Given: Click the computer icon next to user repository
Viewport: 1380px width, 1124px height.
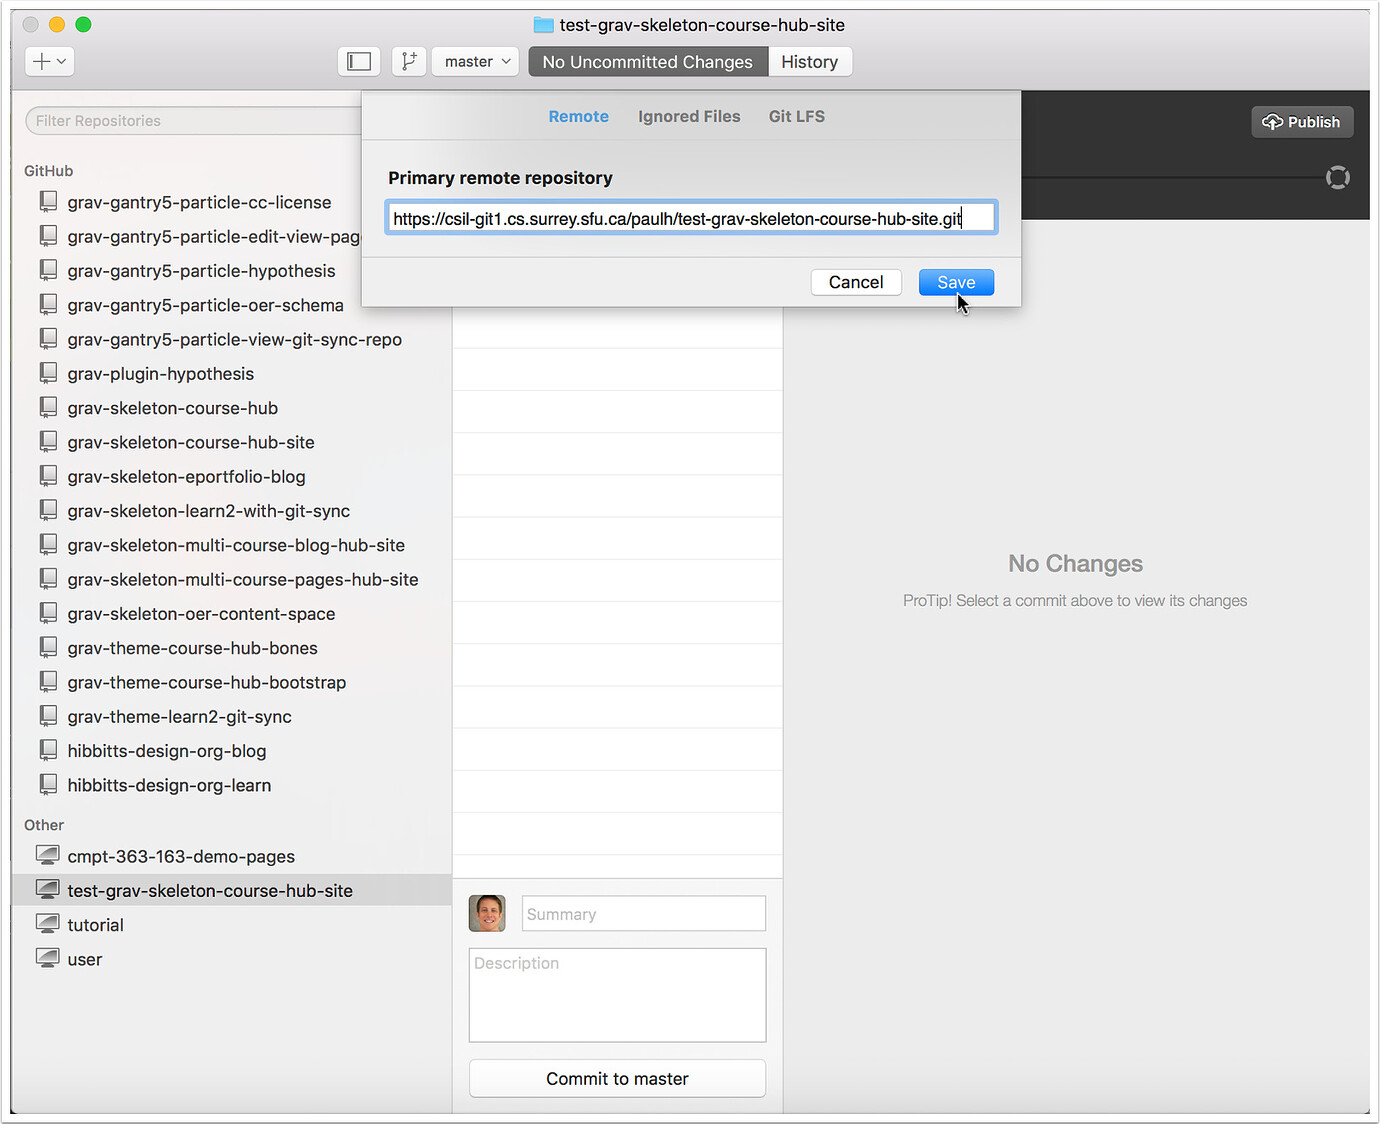Looking at the screenshot, I should click(x=47, y=957).
